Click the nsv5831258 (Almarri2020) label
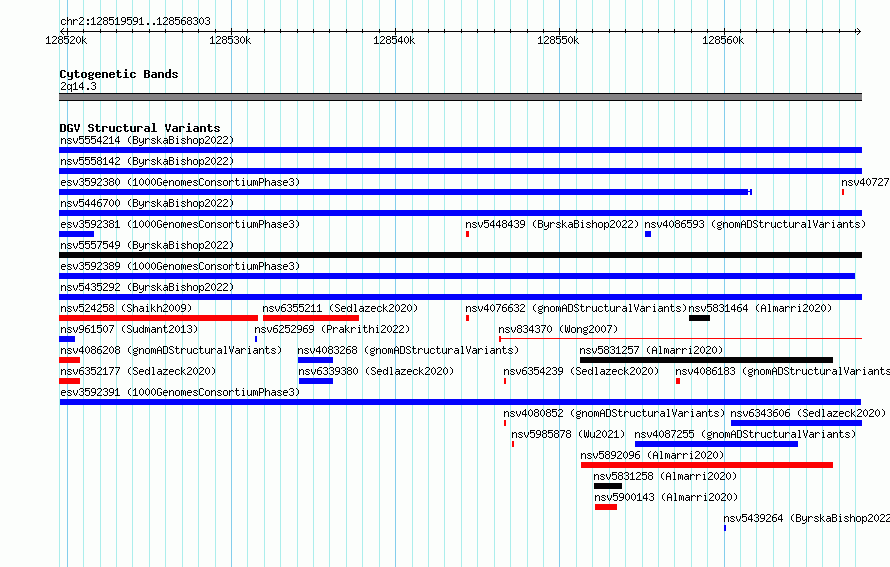 pos(665,476)
